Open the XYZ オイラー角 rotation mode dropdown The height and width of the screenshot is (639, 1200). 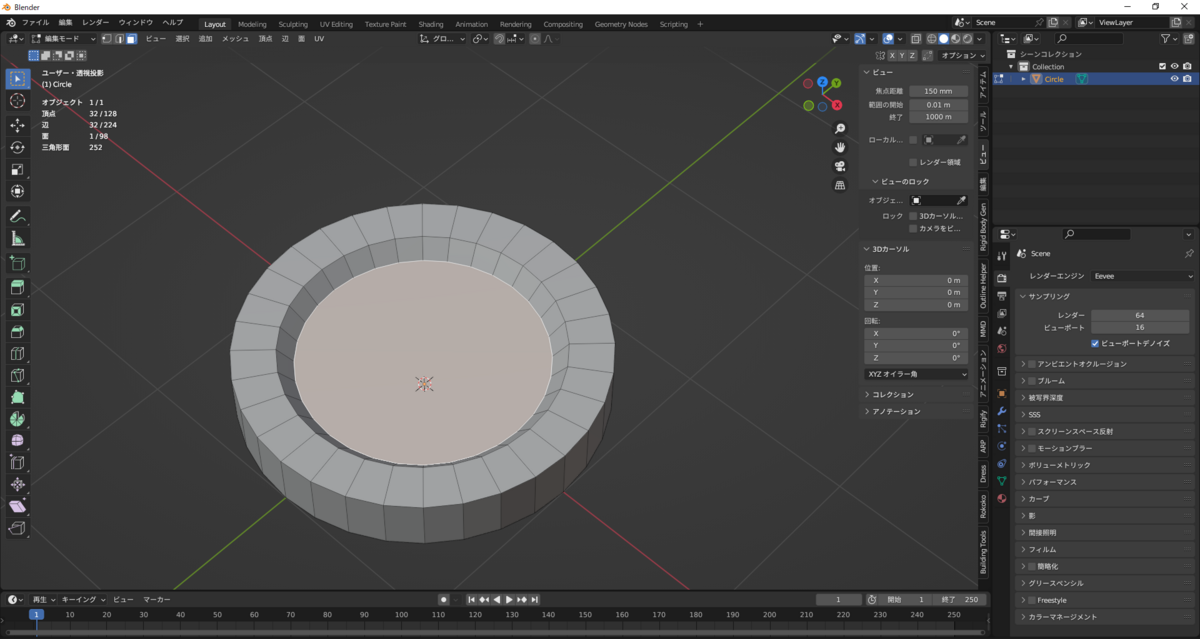click(x=916, y=374)
